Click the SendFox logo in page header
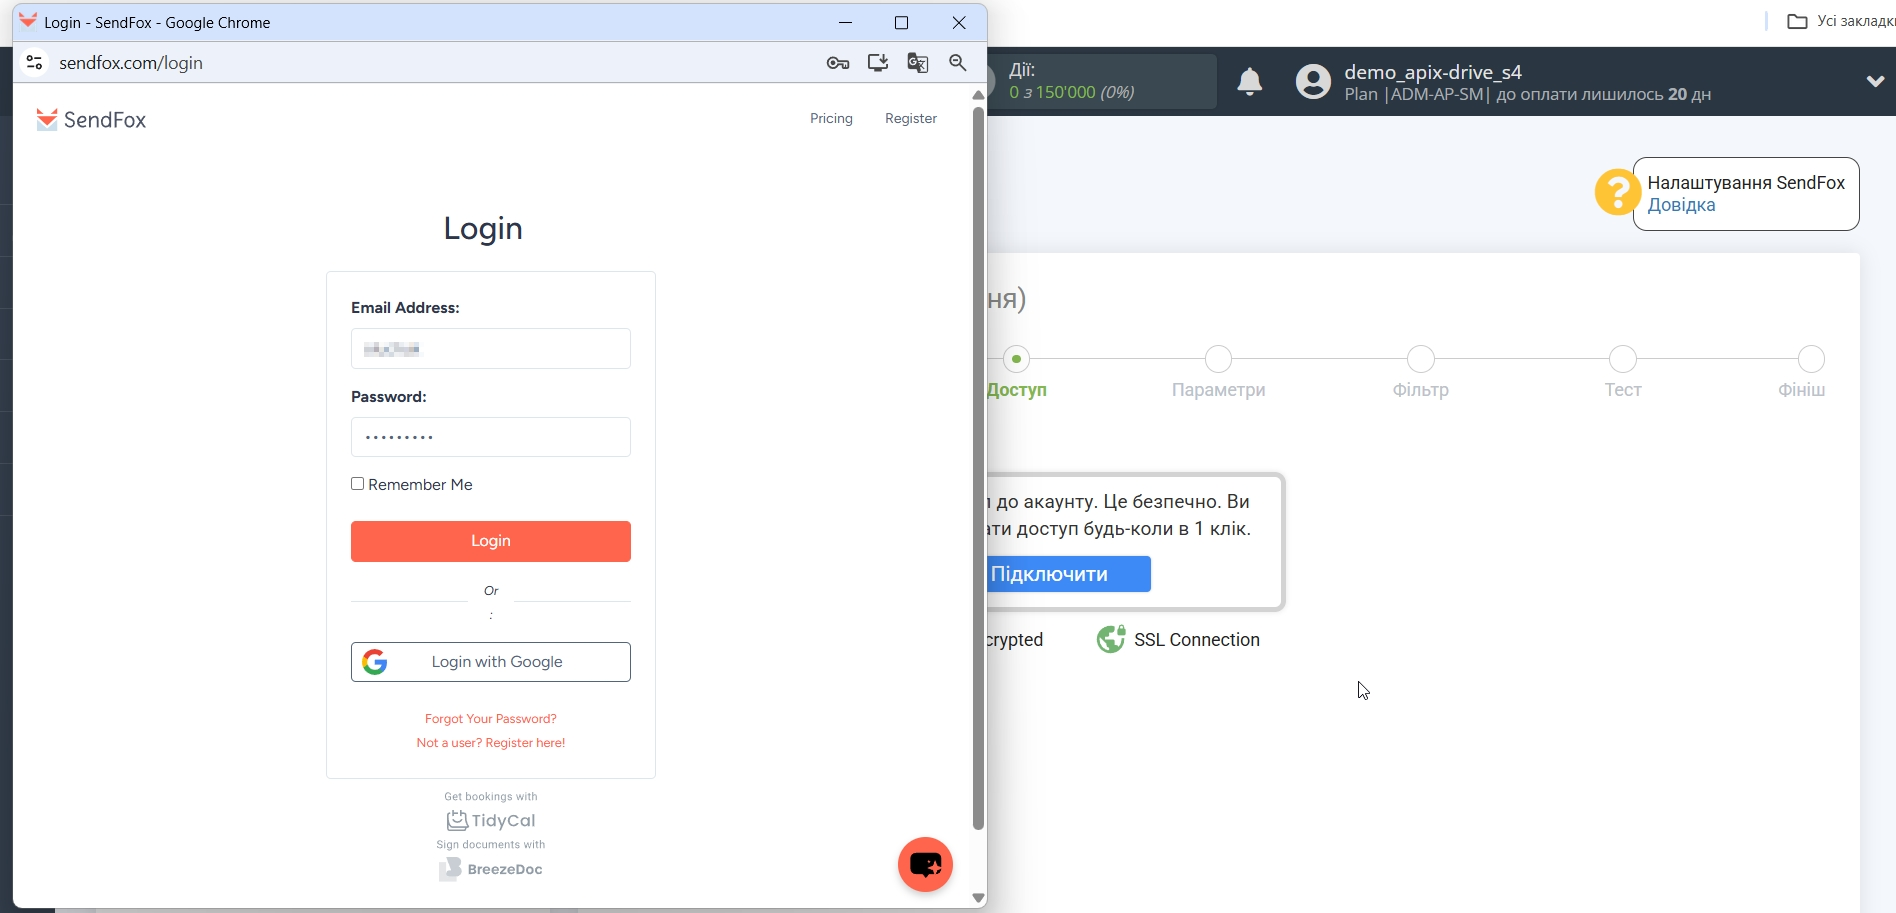The image size is (1896, 913). (x=91, y=120)
